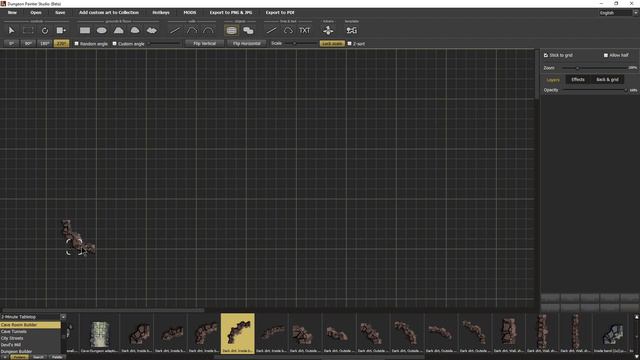
Task: Pick the freehand cloud line tool
Action: click(288, 30)
